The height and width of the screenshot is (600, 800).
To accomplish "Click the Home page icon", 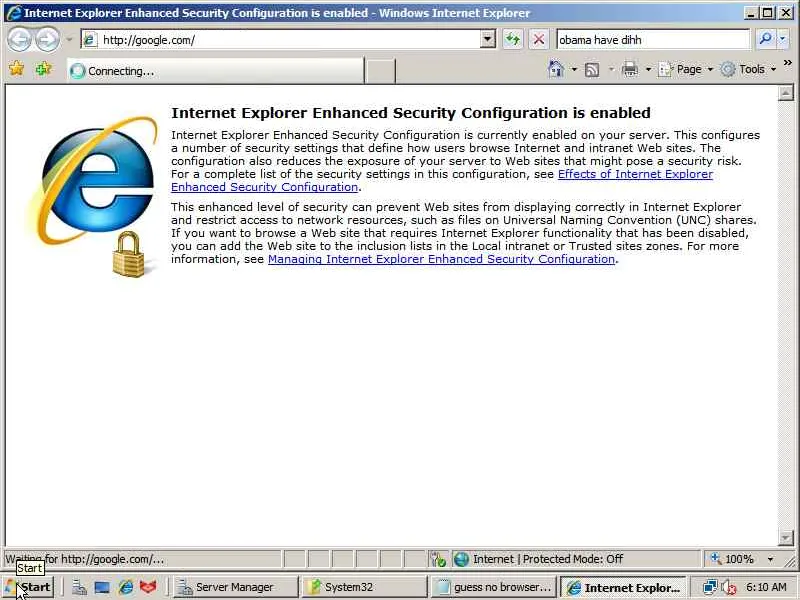I will (x=556, y=69).
